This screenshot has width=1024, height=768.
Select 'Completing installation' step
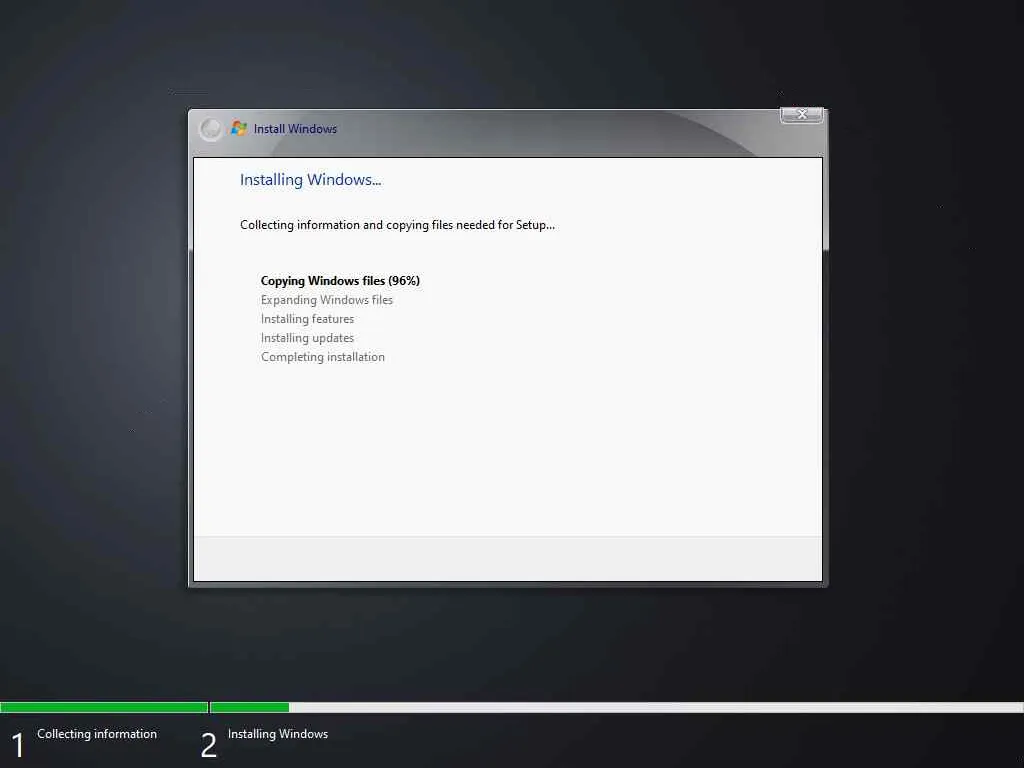(x=323, y=357)
